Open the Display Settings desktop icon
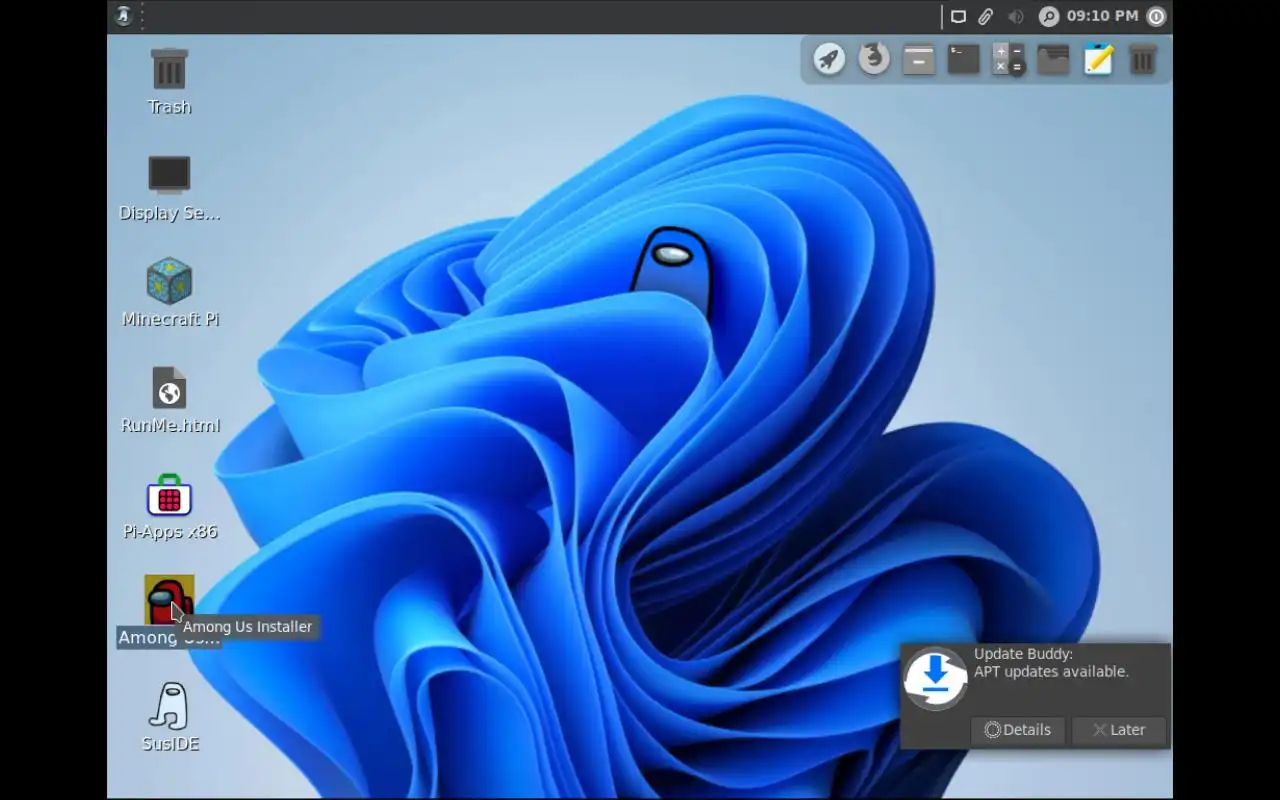This screenshot has height=800, width=1280. (x=169, y=175)
